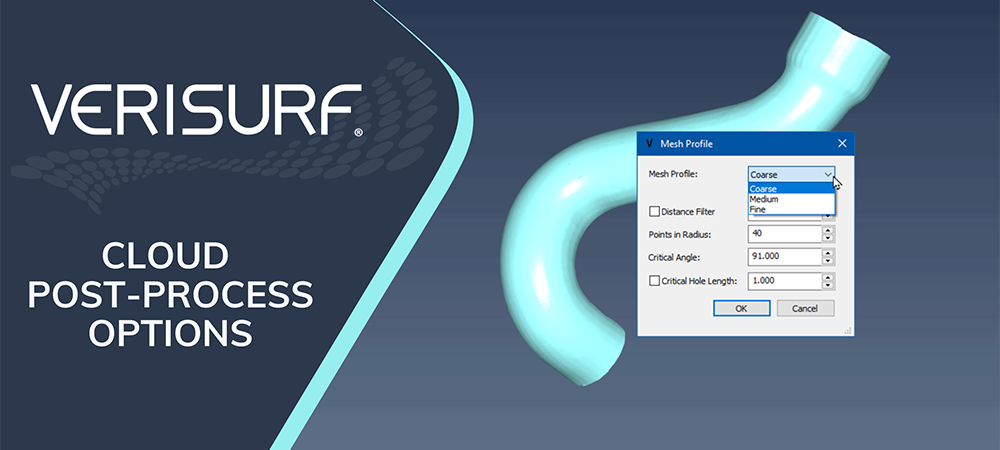Click the Verisurf V icon in title bar
This screenshot has width=1000, height=450.
pyautogui.click(x=650, y=144)
